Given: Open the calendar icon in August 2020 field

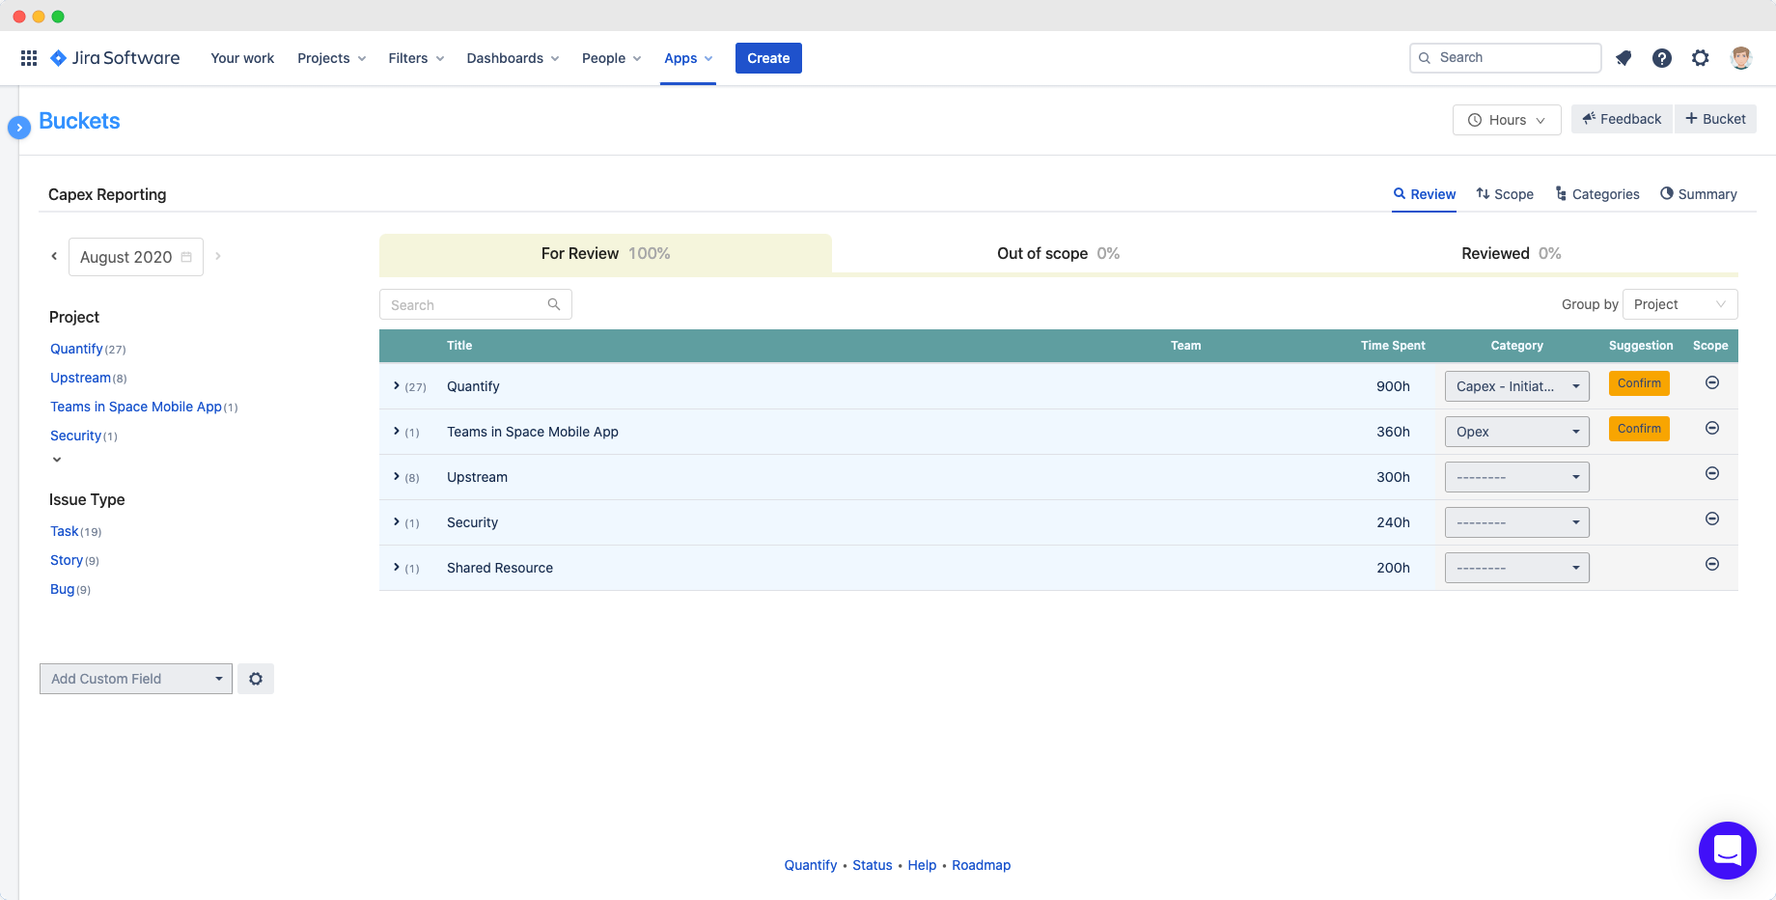Looking at the screenshot, I should coord(186,257).
